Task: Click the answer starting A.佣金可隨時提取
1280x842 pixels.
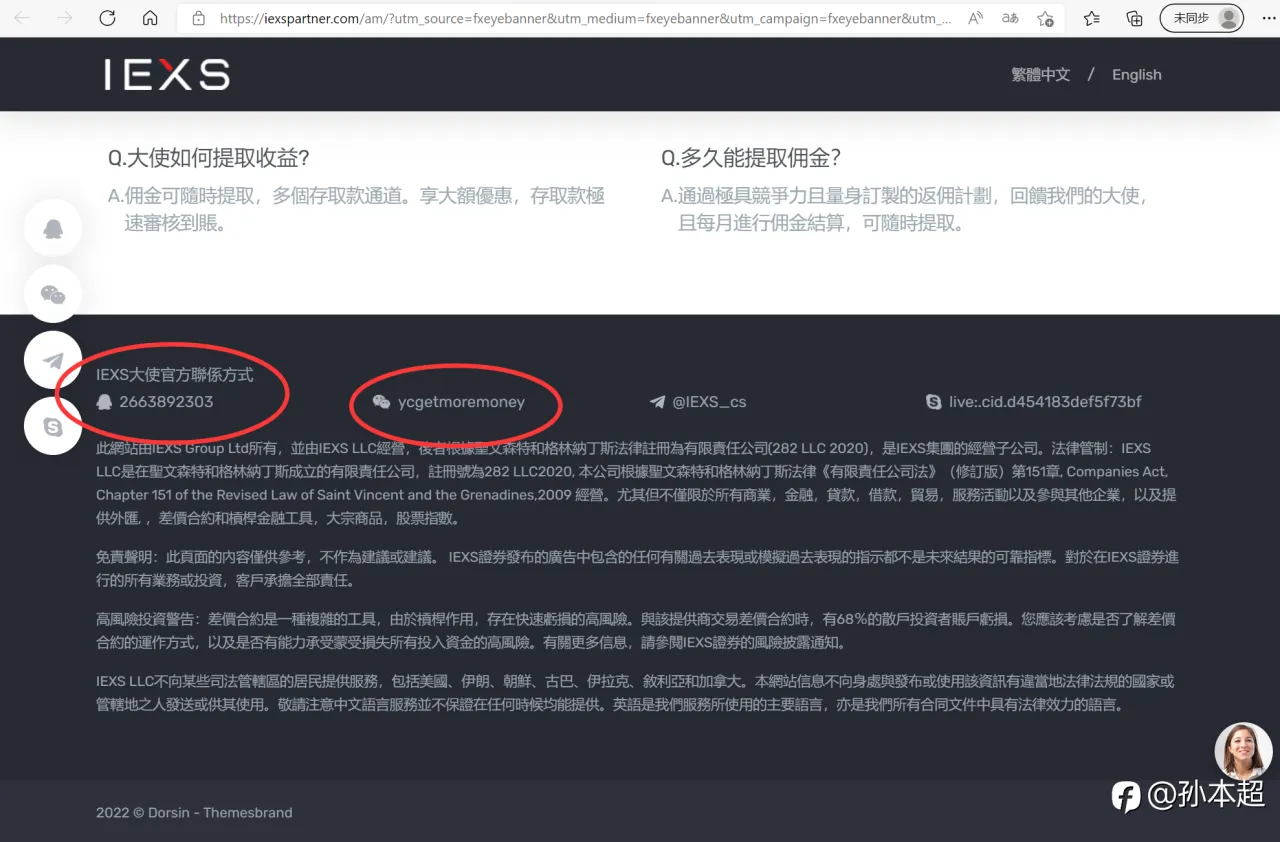Action: 356,209
